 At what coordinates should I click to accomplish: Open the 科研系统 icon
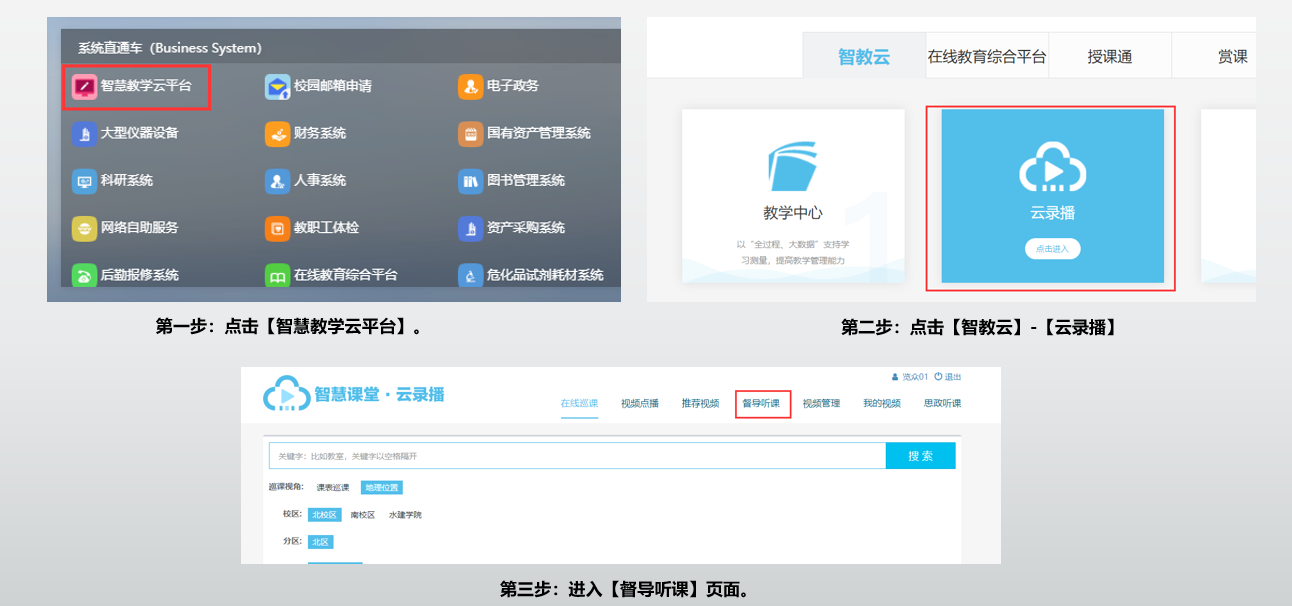coord(84,181)
